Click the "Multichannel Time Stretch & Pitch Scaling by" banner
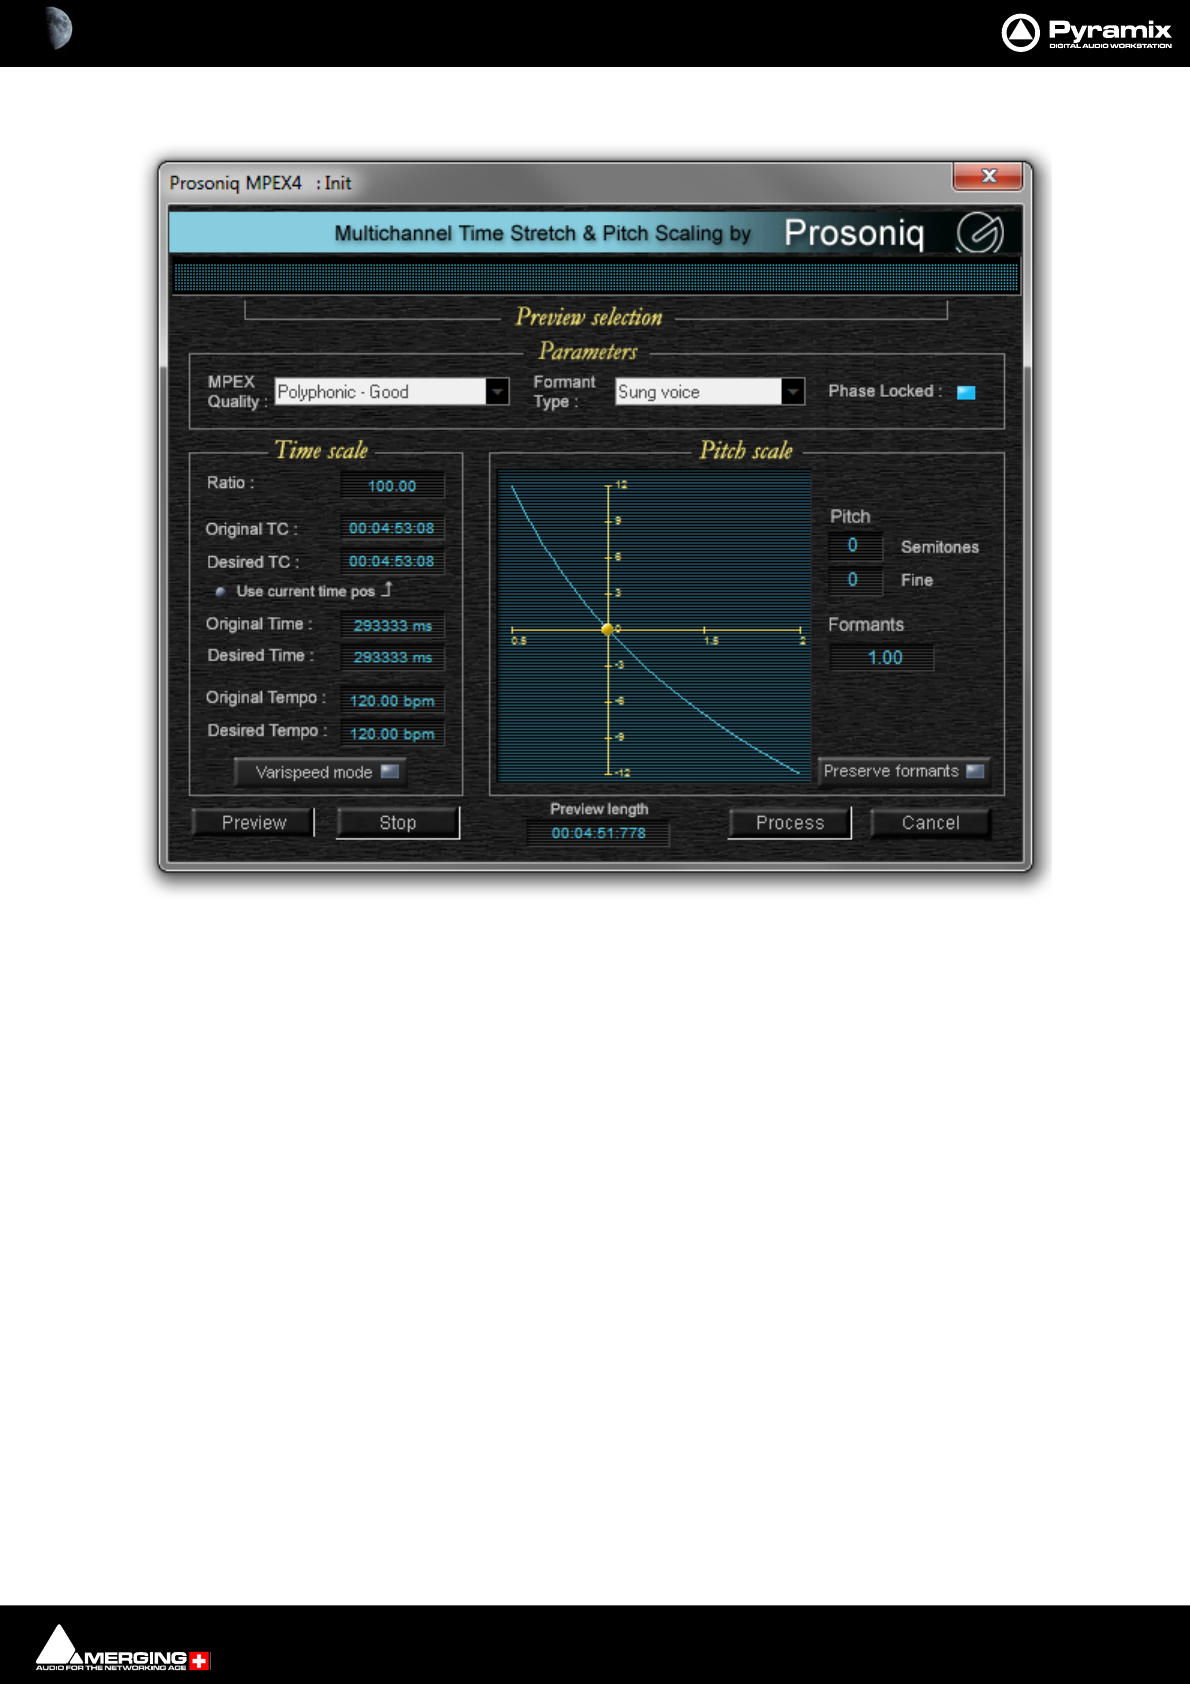Image resolution: width=1190 pixels, height=1684 pixels. click(x=542, y=233)
